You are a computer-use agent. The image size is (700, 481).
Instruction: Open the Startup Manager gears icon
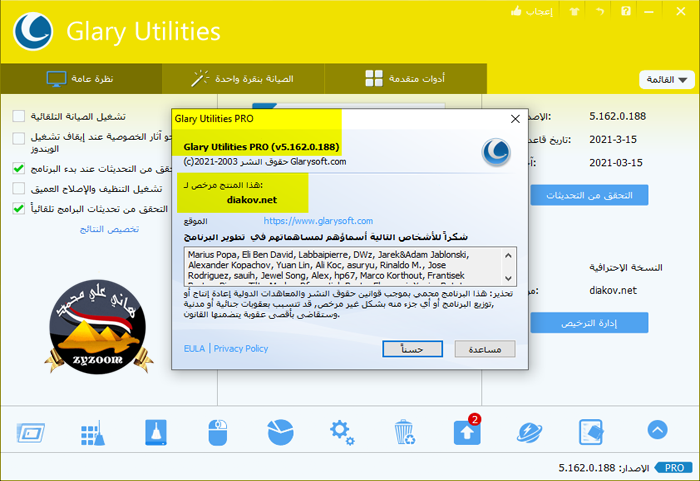click(342, 432)
